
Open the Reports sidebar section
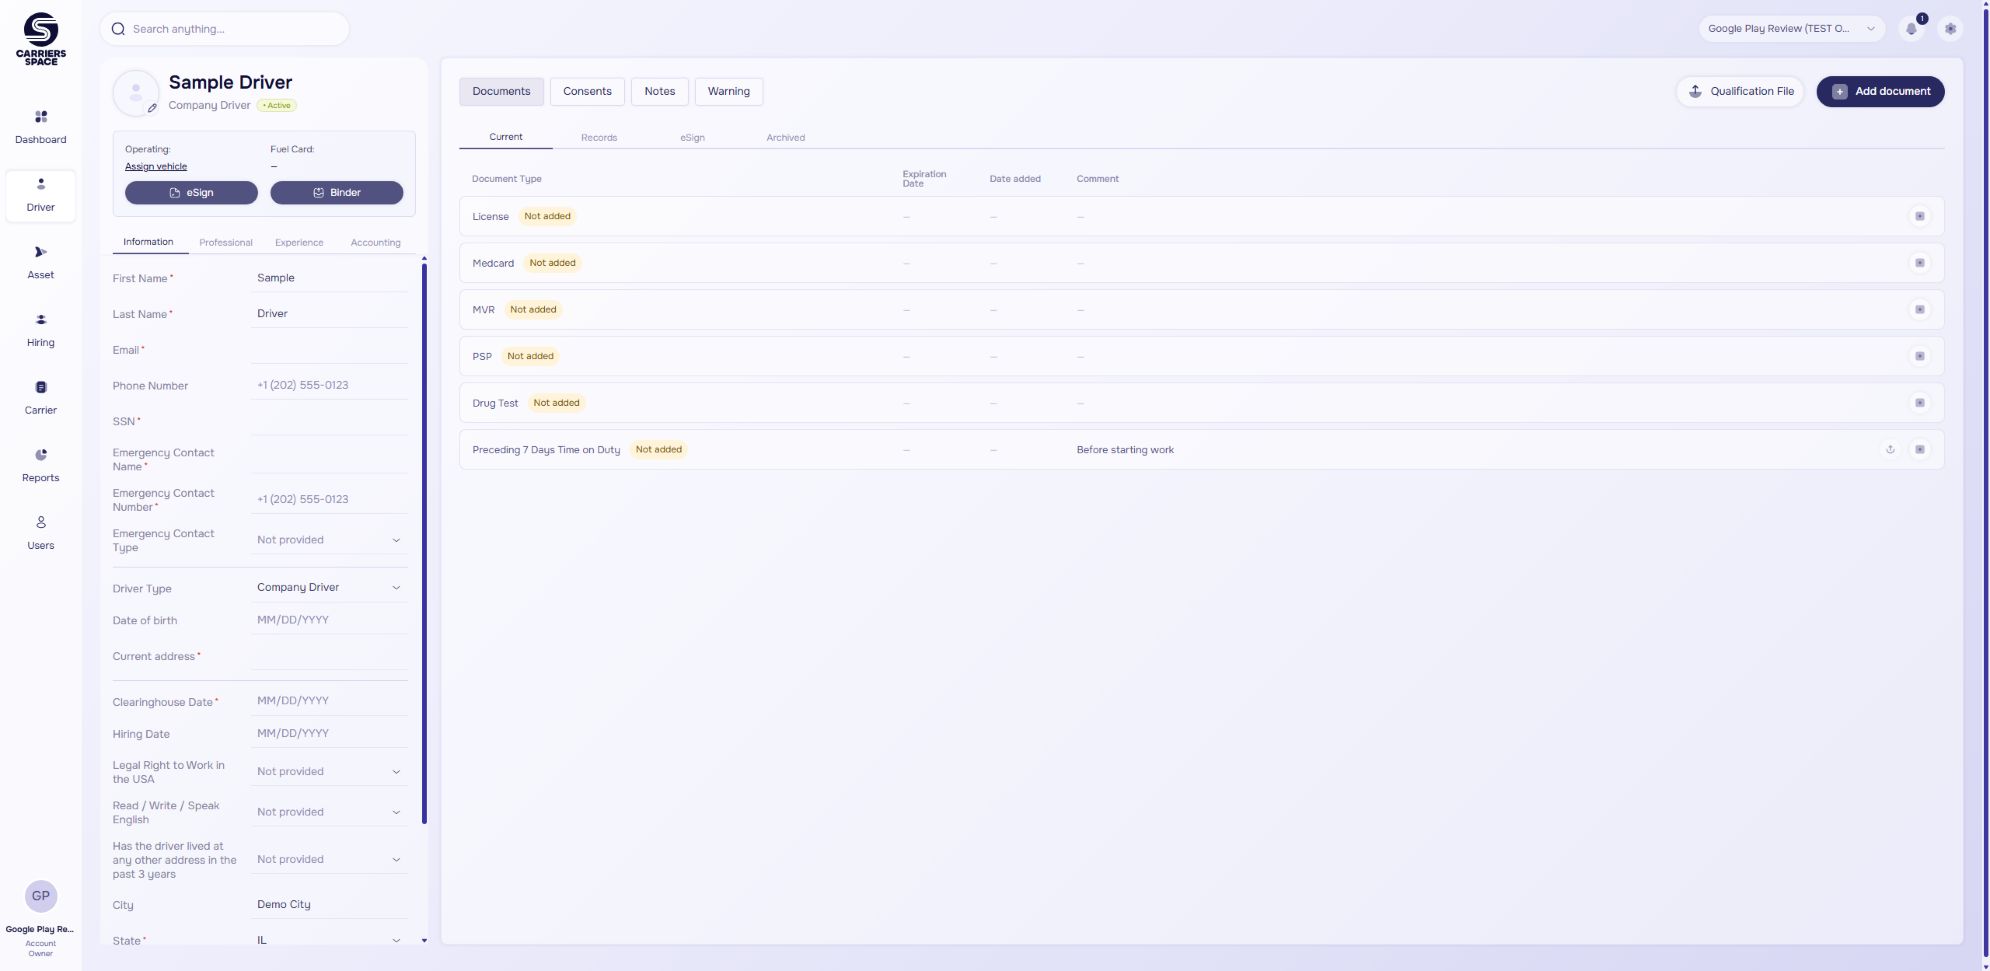pyautogui.click(x=41, y=465)
